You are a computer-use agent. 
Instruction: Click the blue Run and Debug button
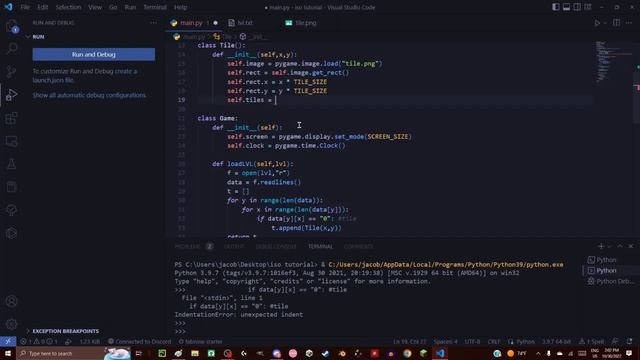pos(93,54)
